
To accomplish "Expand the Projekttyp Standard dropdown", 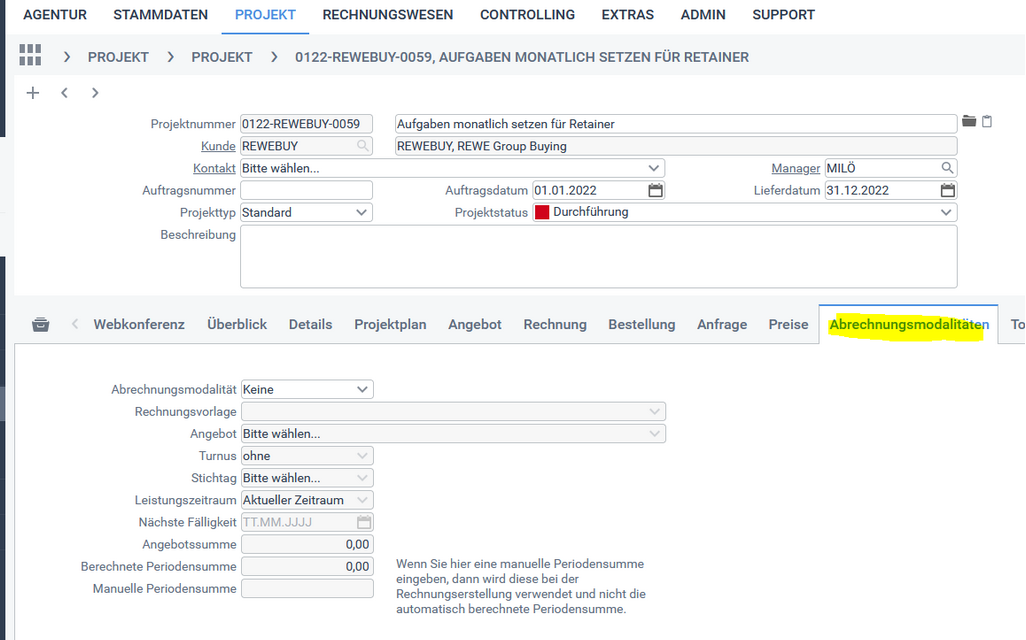I will (x=362, y=212).
